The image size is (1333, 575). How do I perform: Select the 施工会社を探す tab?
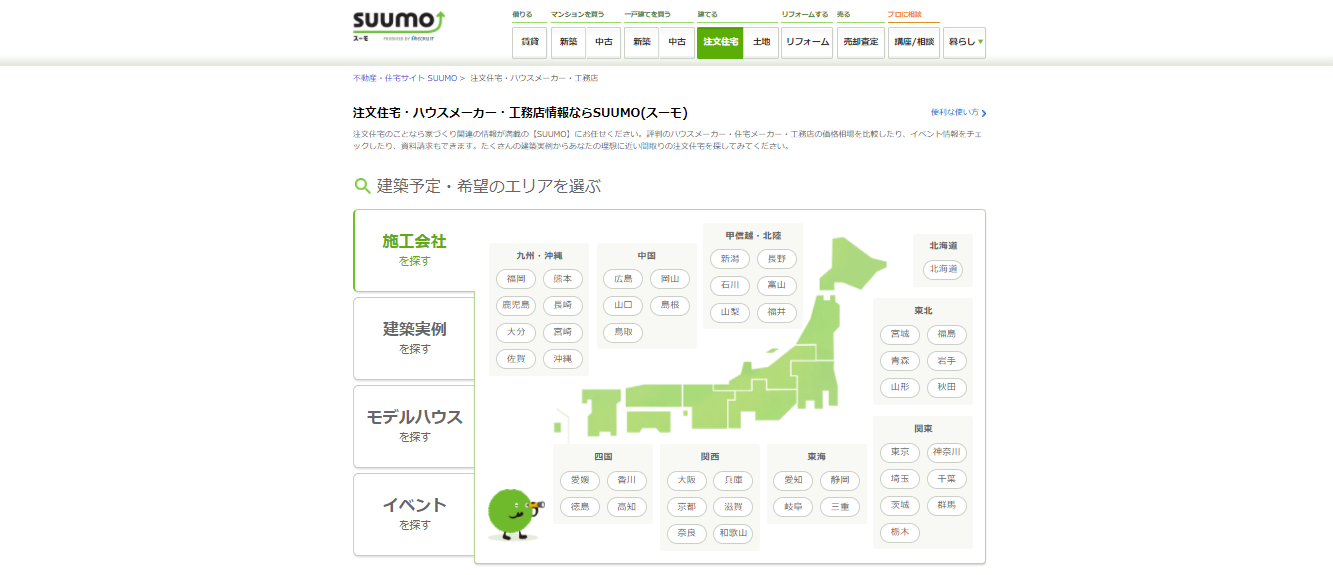click(x=414, y=250)
